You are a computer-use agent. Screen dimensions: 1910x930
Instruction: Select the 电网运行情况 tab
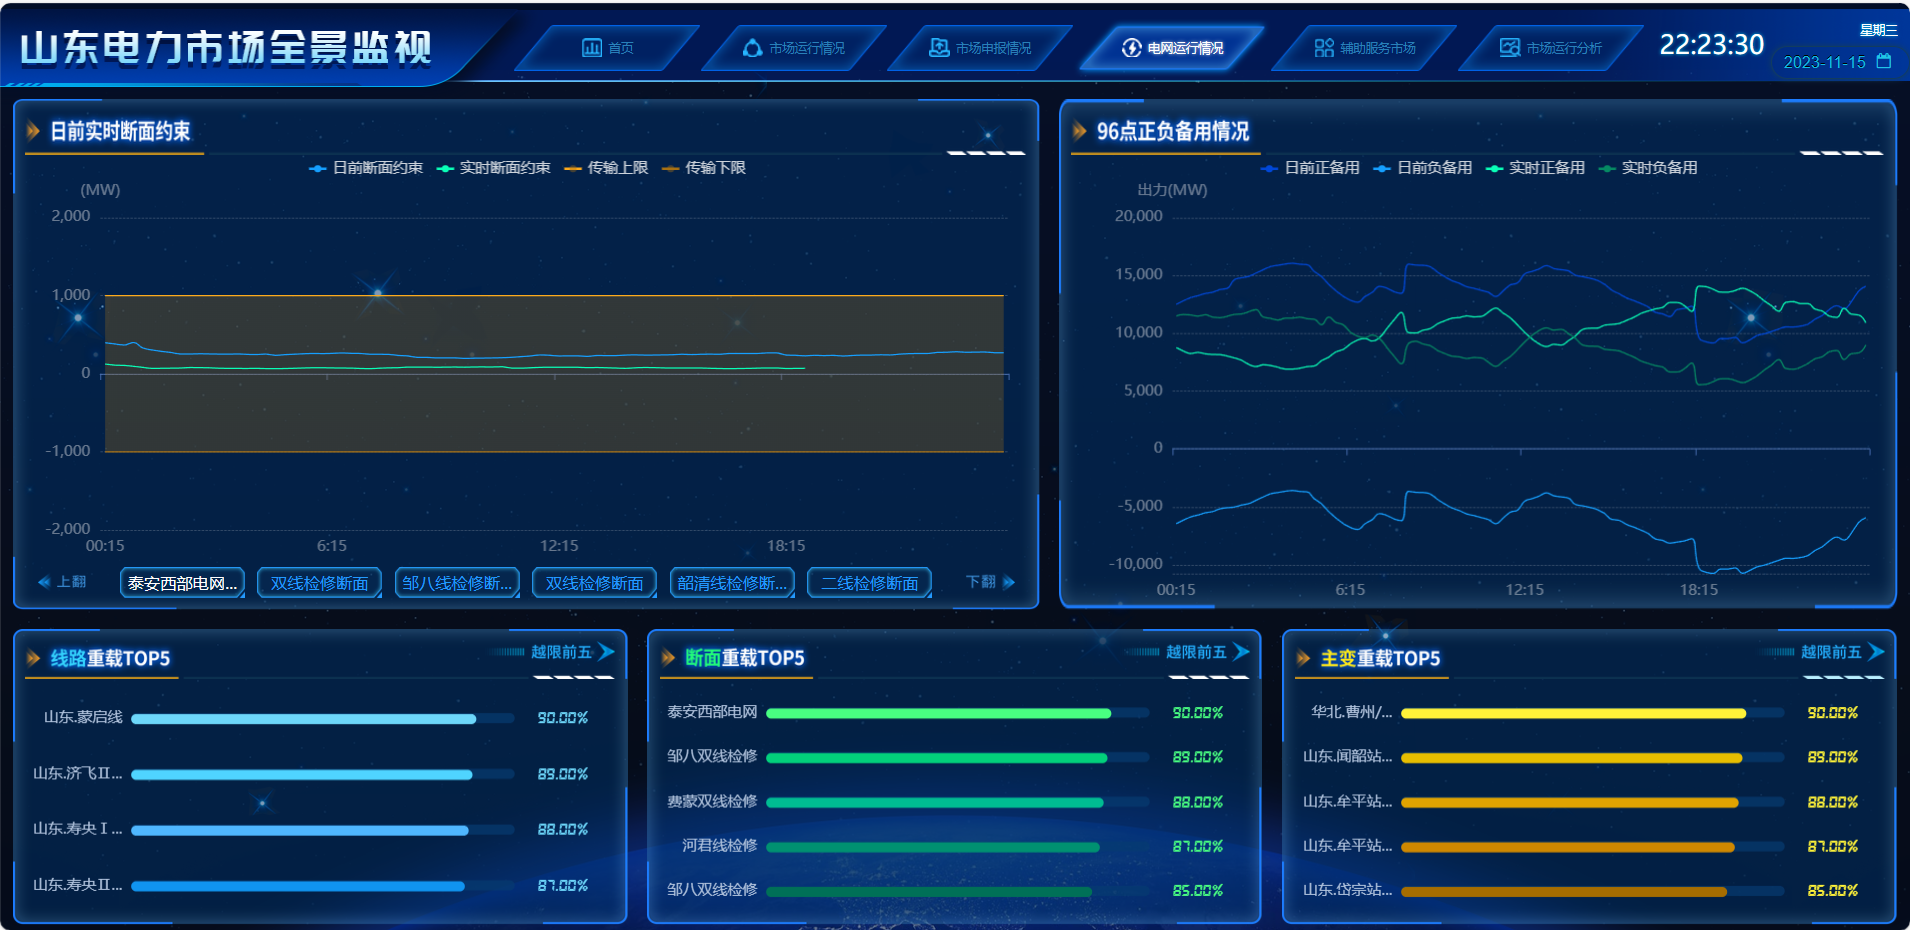coord(1172,48)
